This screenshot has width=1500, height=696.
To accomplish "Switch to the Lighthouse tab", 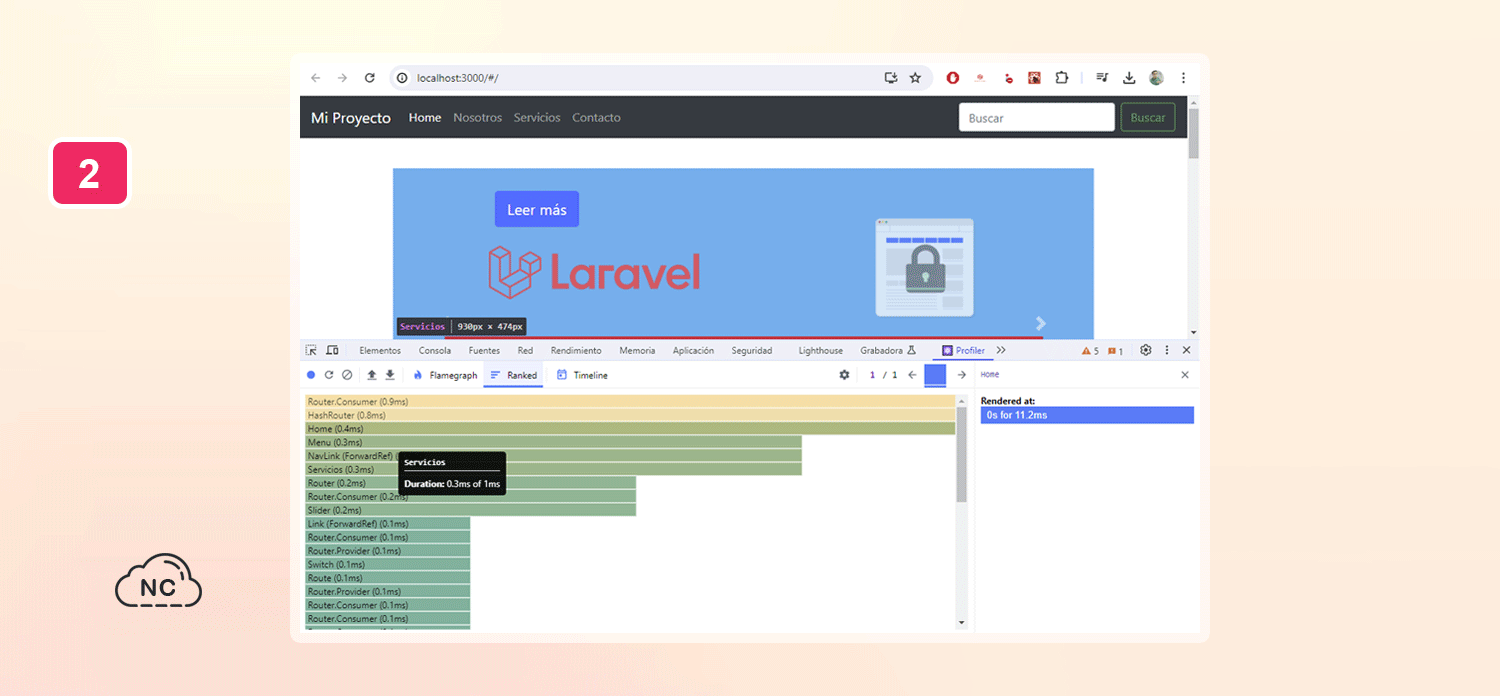I will [821, 351].
